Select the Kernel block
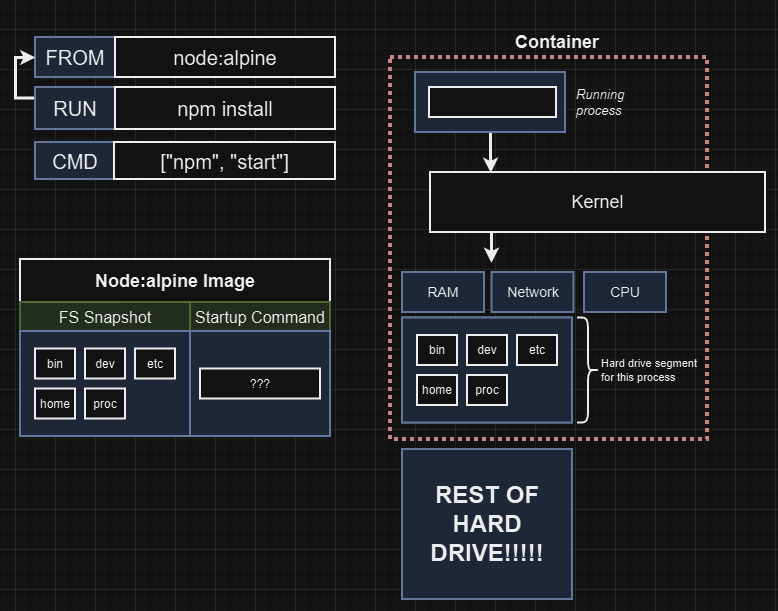 tap(597, 202)
